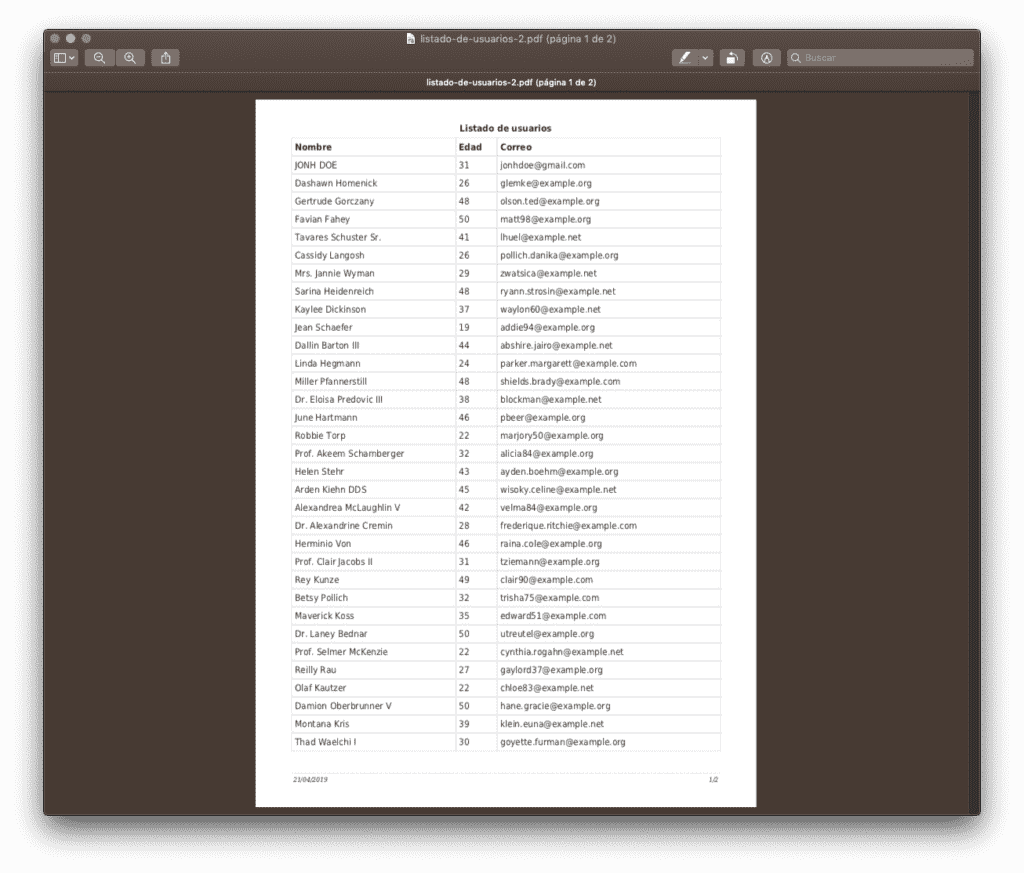Select email chloe83@example.net
The height and width of the screenshot is (873, 1024).
click(547, 688)
